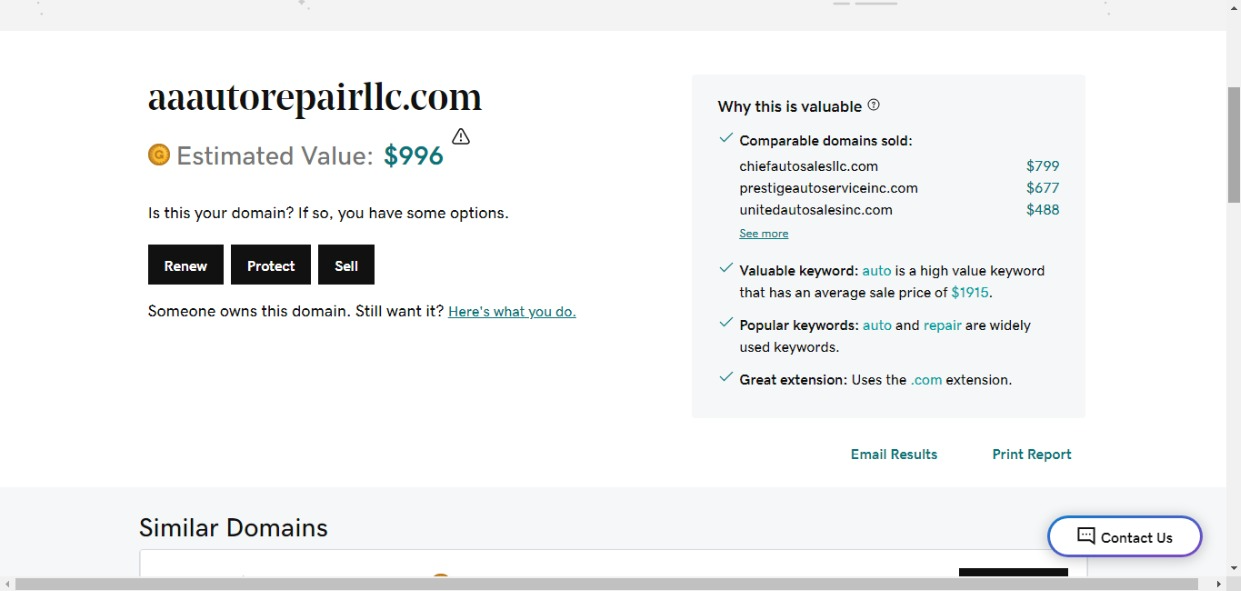This screenshot has width=1241, height=591.
Task: Click the checkmark beside Valuable keyword
Action: click(x=726, y=269)
